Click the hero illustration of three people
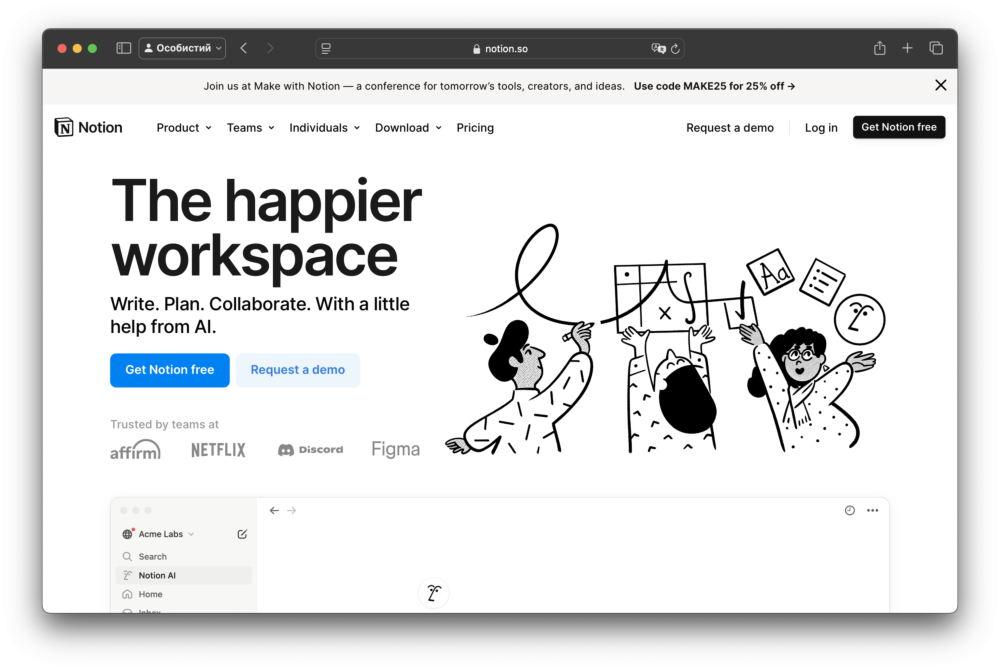The height and width of the screenshot is (669, 1000). click(666, 339)
